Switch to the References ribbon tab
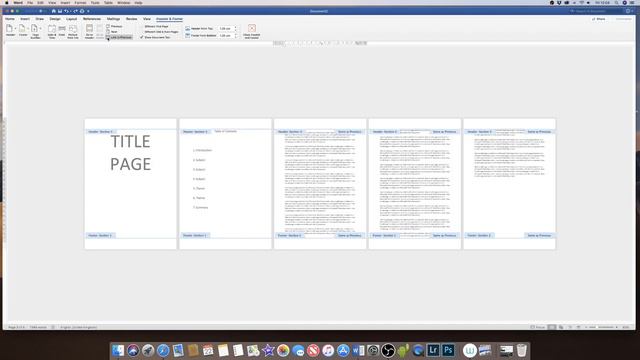Viewport: 640px width, 360px height. pos(92,19)
